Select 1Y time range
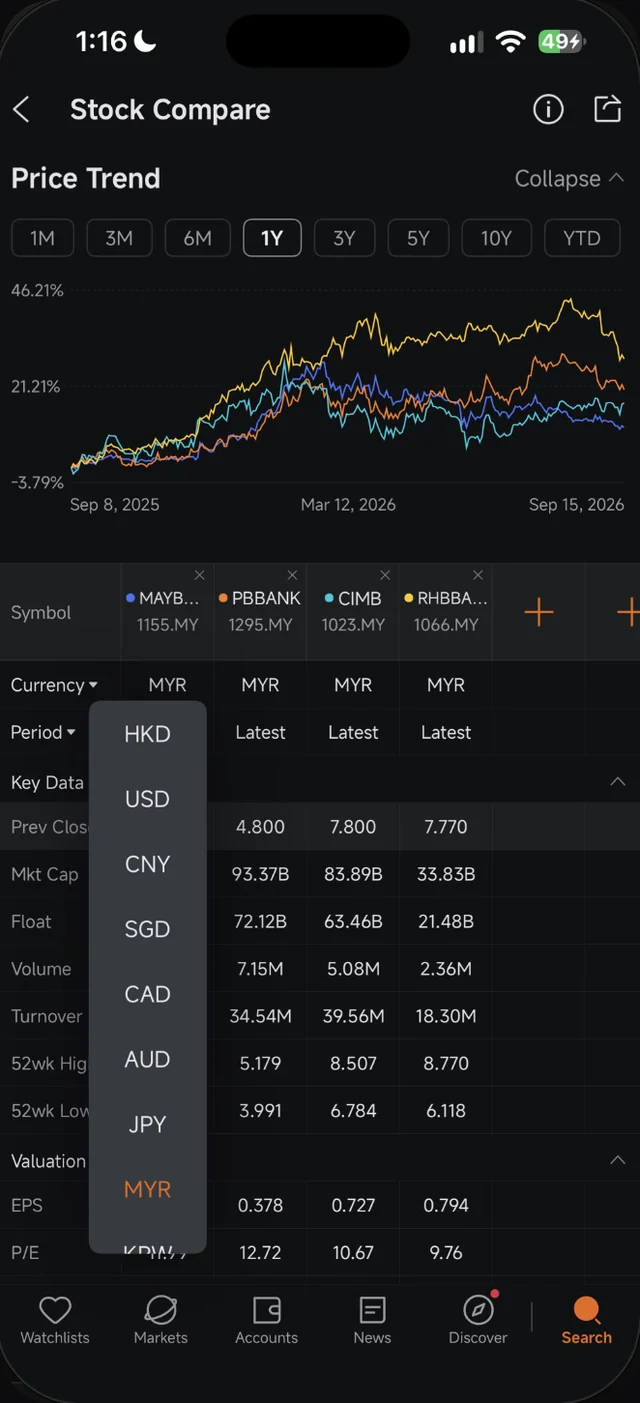The height and width of the screenshot is (1403, 640). click(272, 238)
